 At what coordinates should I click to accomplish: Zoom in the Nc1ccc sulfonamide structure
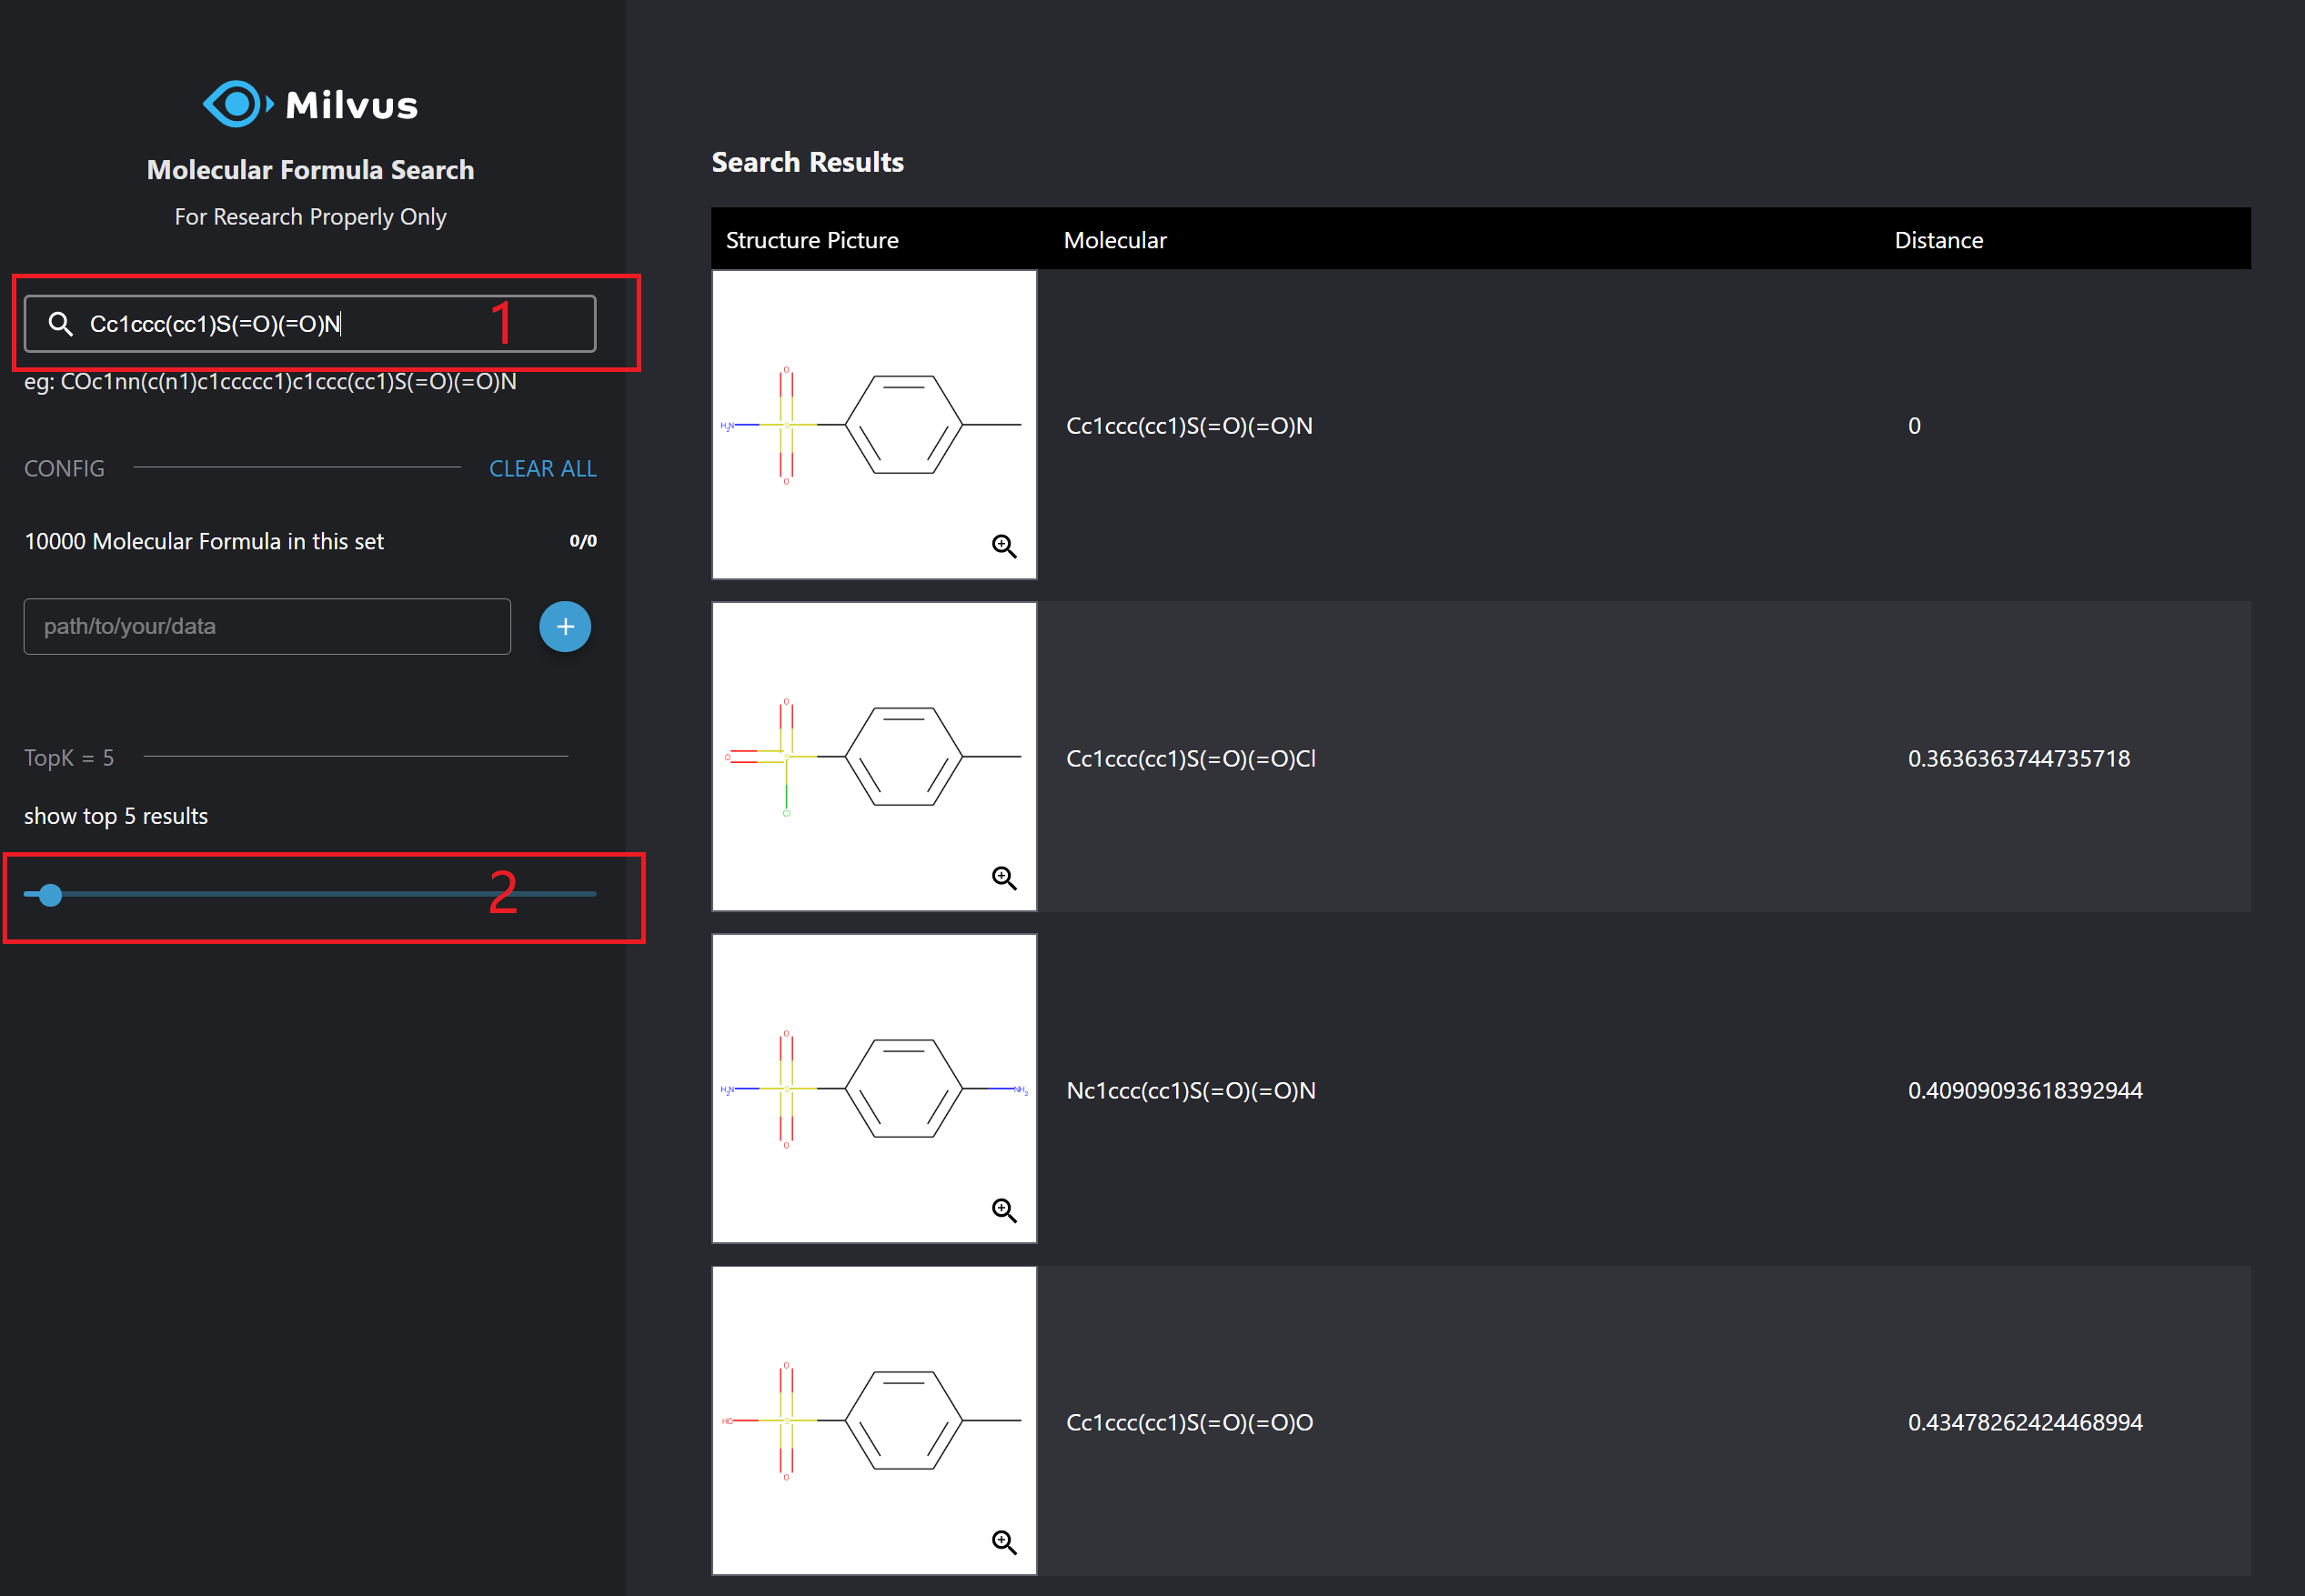1004,1210
